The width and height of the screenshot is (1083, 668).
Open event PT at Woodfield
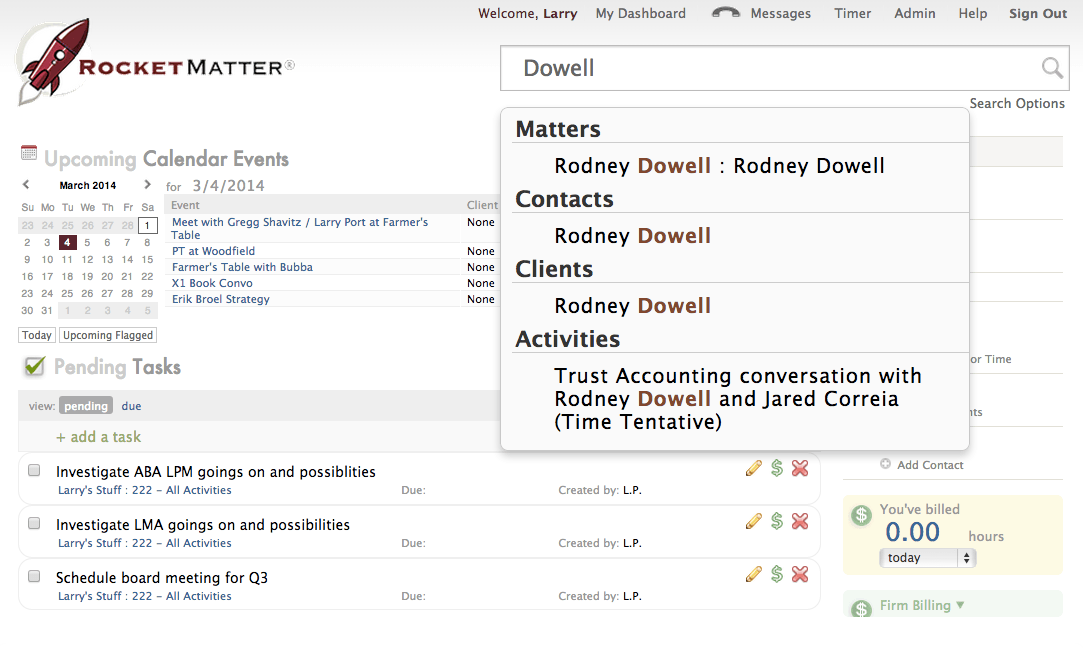213,251
